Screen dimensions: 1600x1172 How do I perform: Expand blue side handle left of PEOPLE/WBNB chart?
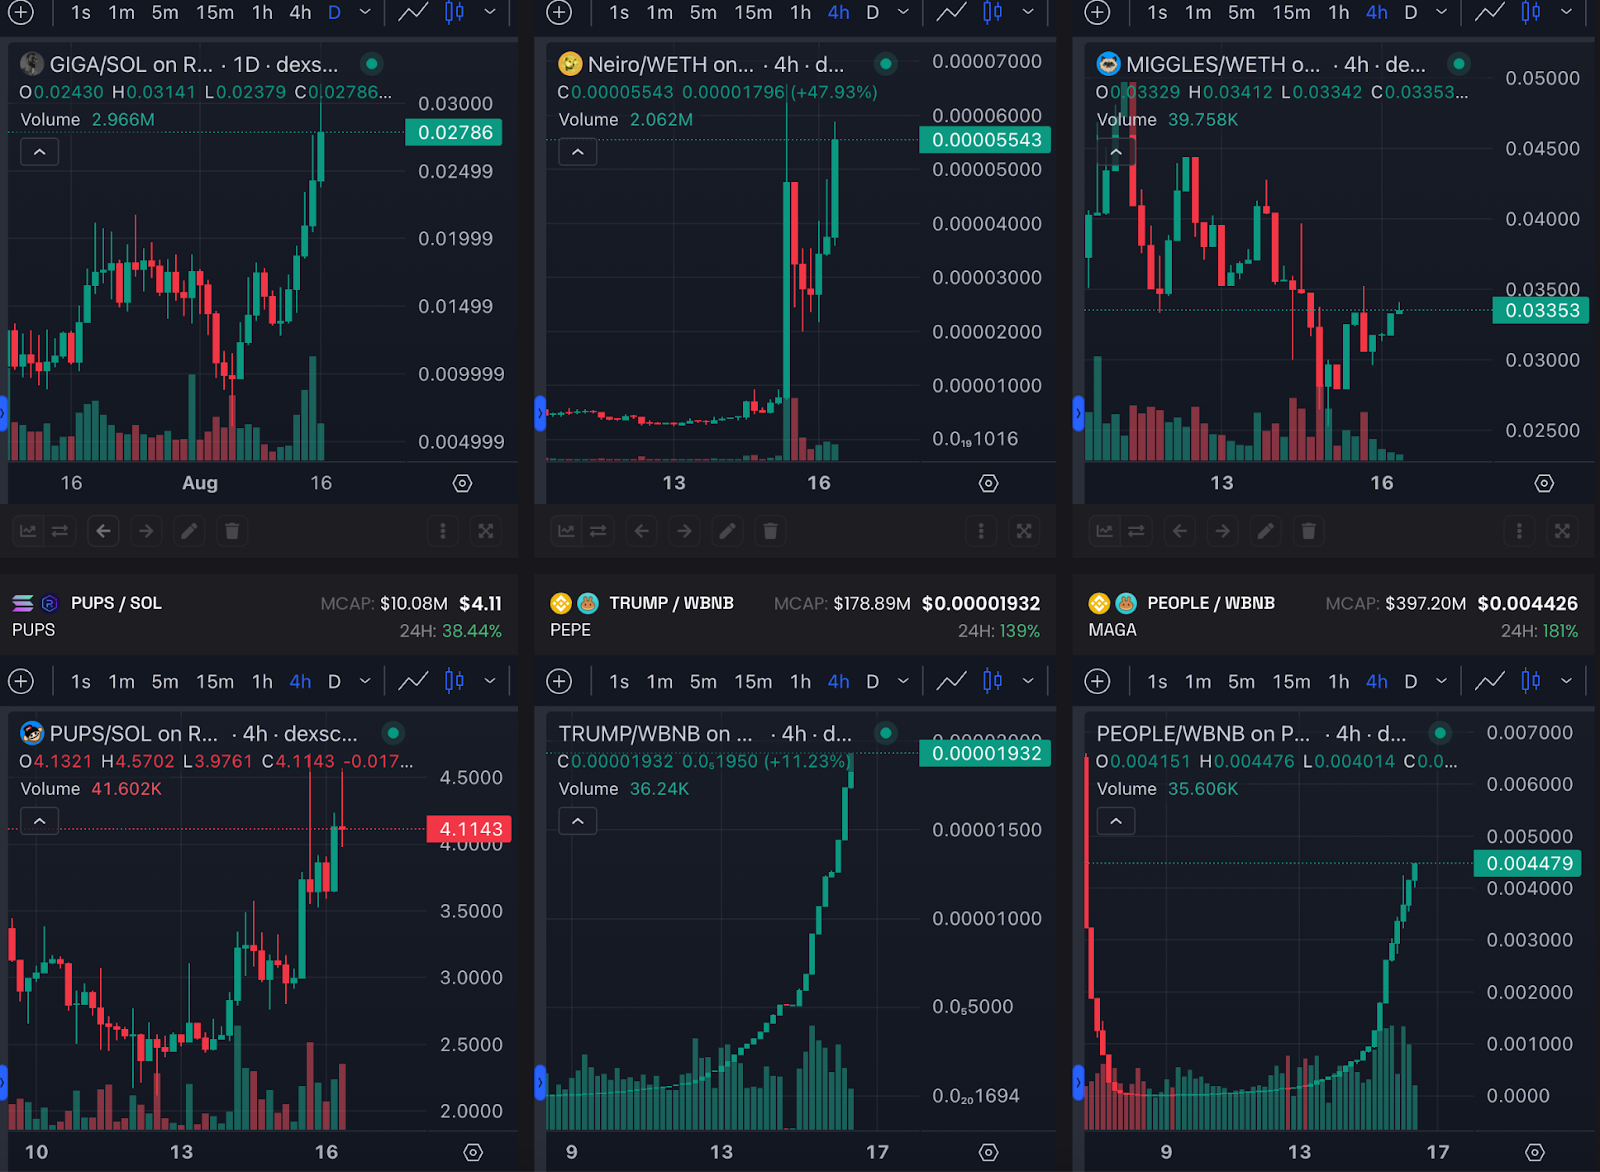(1078, 1082)
